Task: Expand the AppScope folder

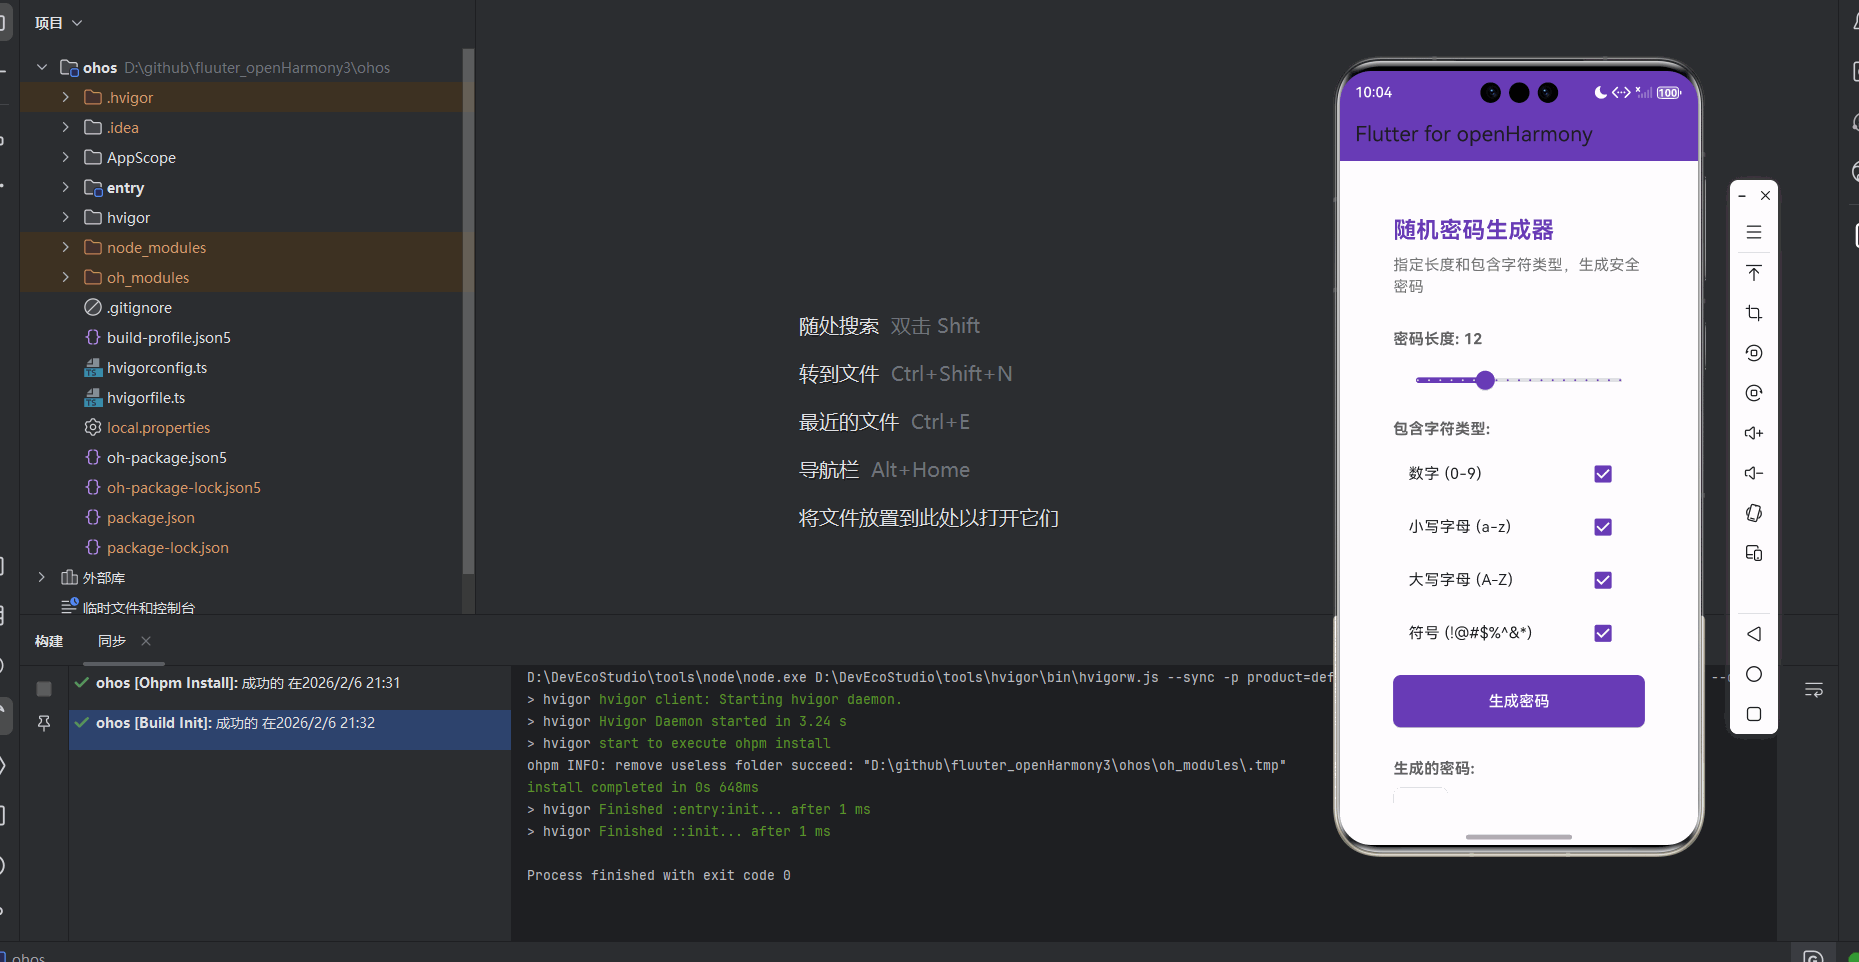Action: (65, 157)
